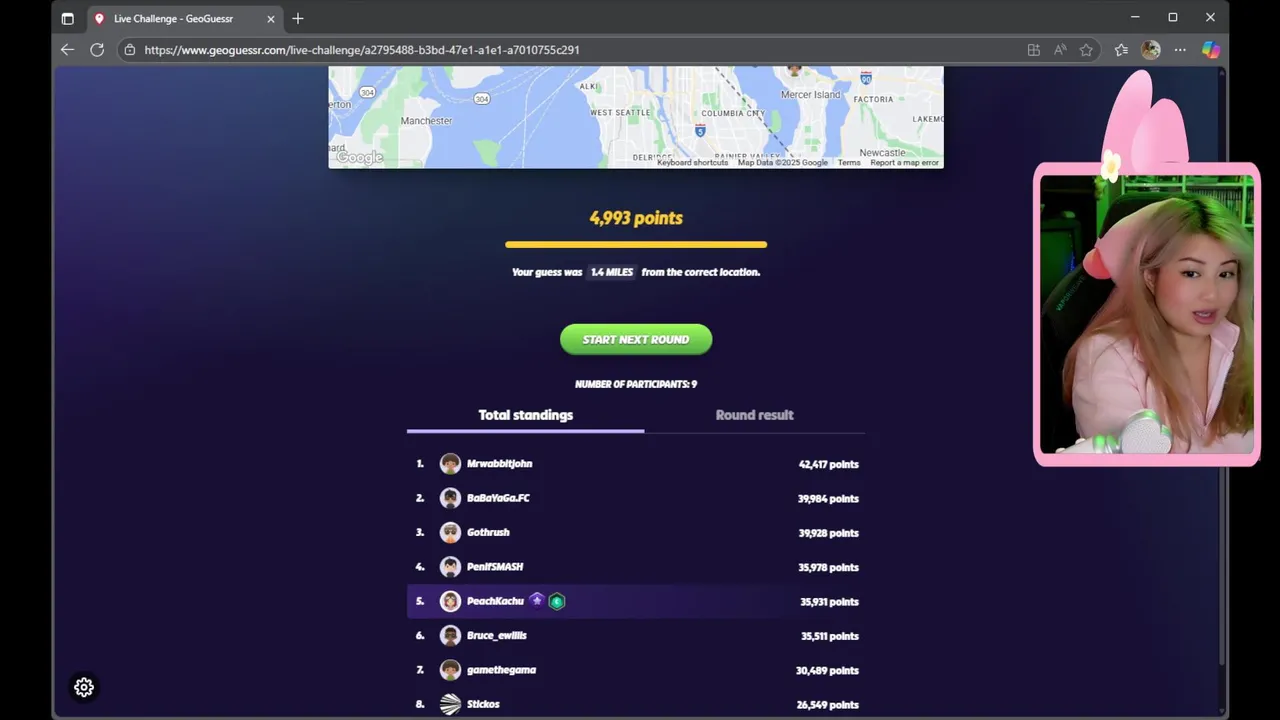This screenshot has height=720, width=1280.
Task: Open the favorites list icon
Action: point(1121,50)
